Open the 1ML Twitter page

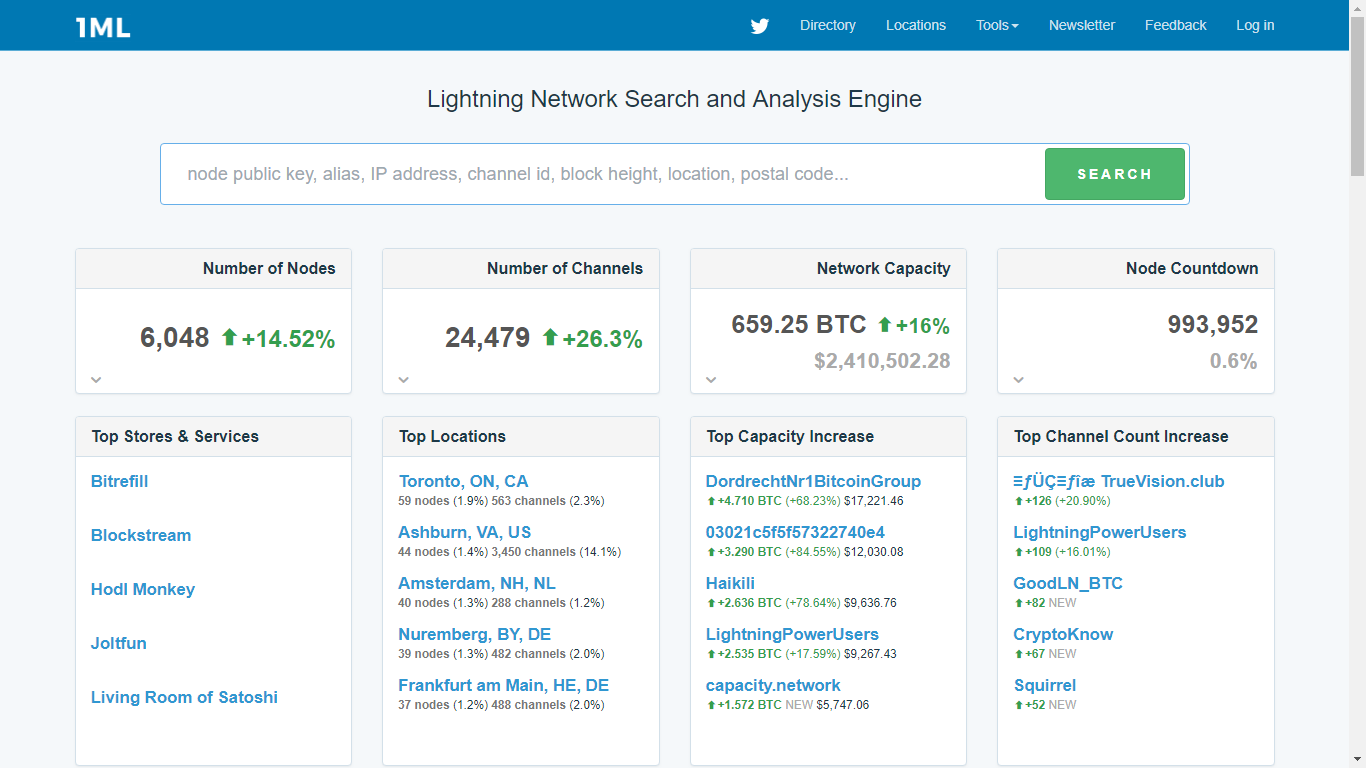[x=759, y=25]
